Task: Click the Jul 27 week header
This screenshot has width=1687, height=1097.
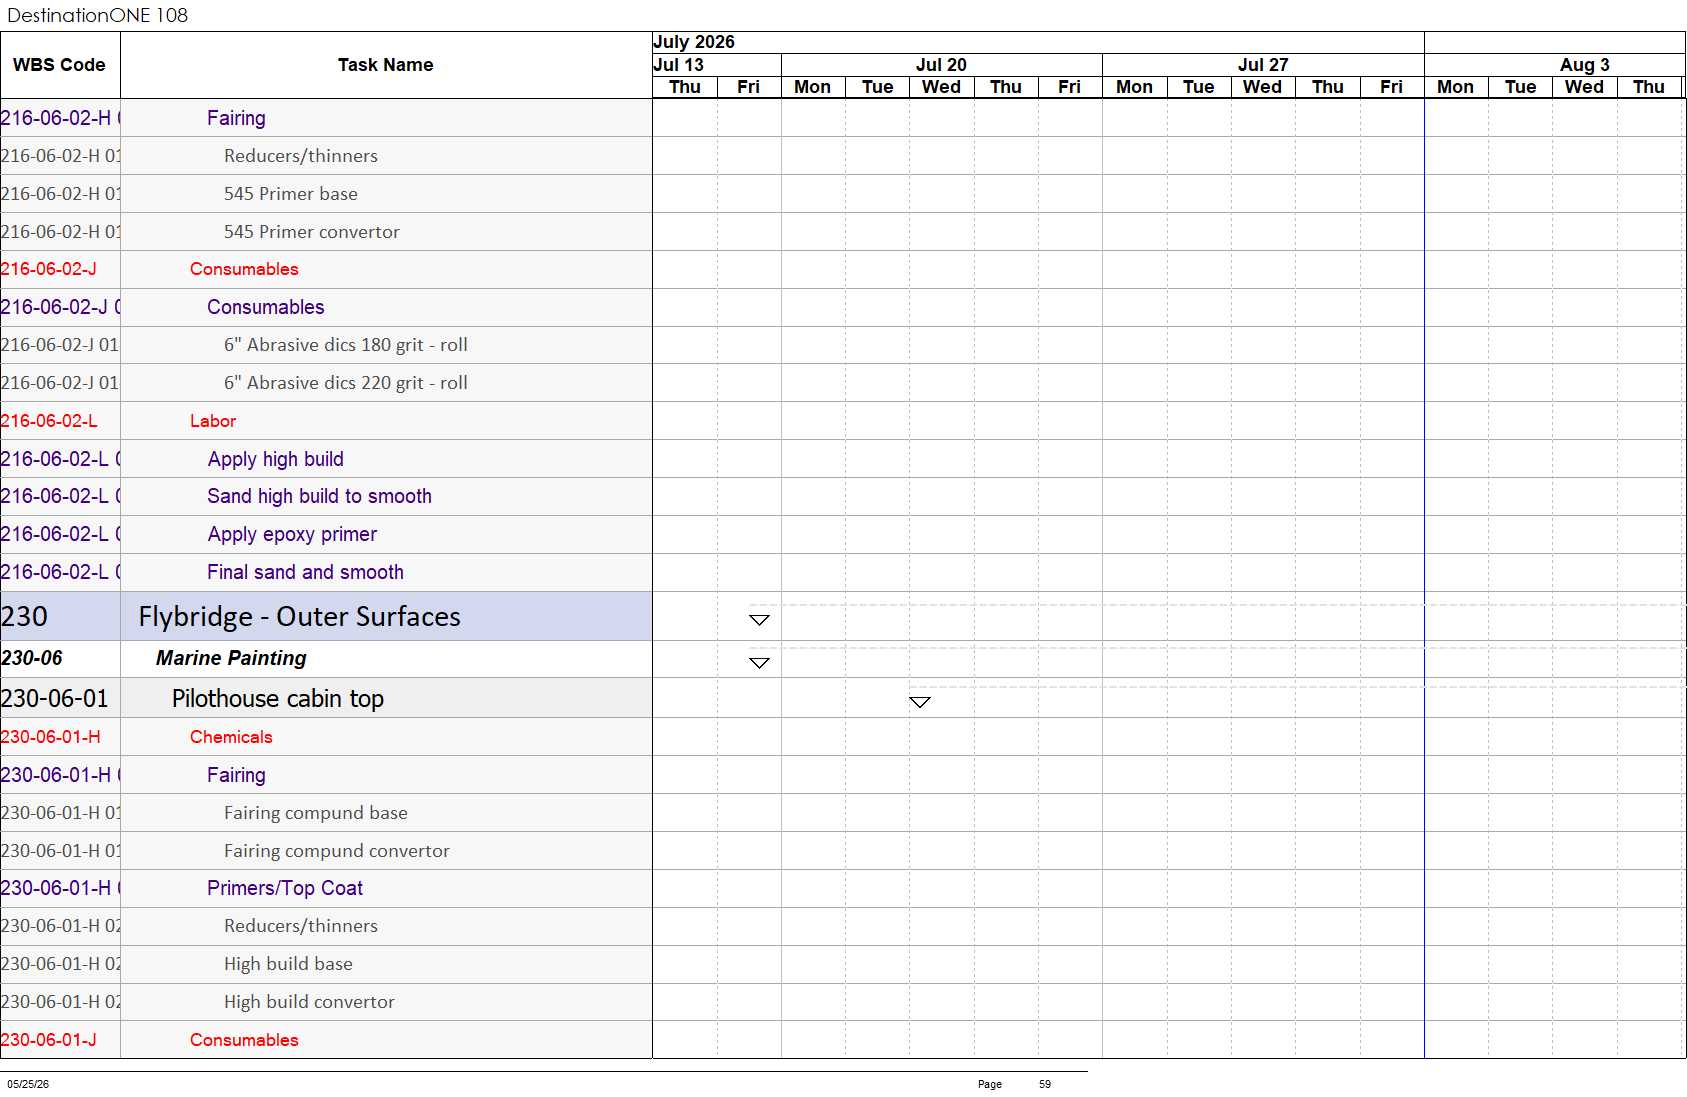Action: (1263, 65)
